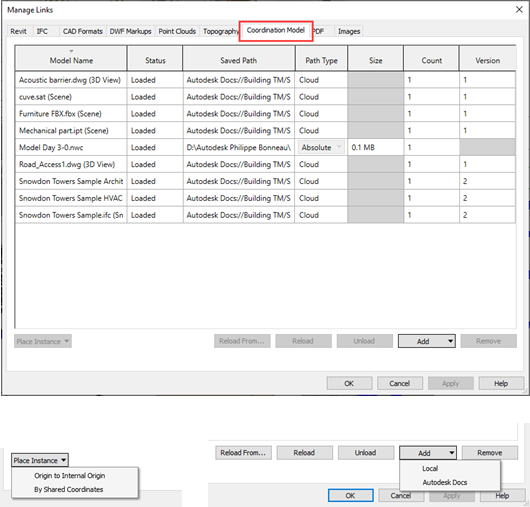Select the Coordination Model tab

(276, 30)
